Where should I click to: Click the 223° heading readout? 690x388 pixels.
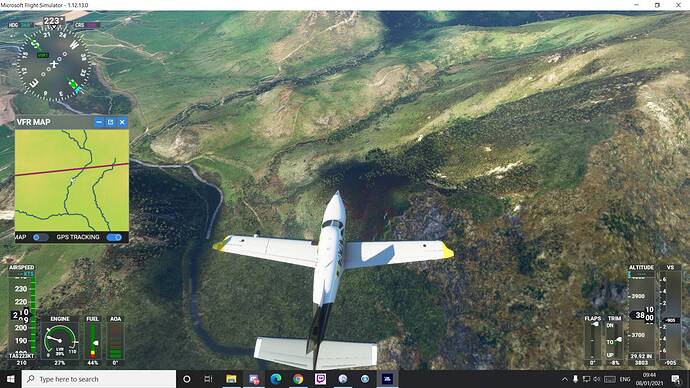tap(53, 21)
